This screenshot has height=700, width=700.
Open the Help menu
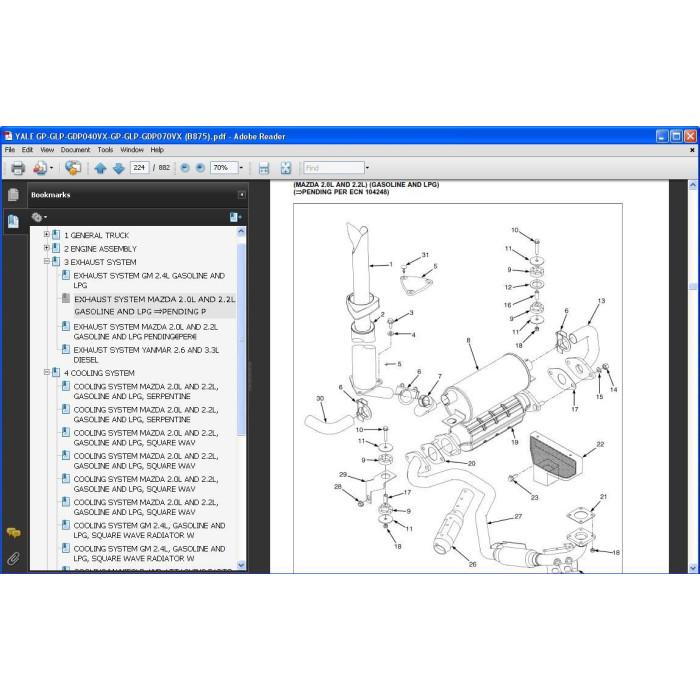coord(157,150)
